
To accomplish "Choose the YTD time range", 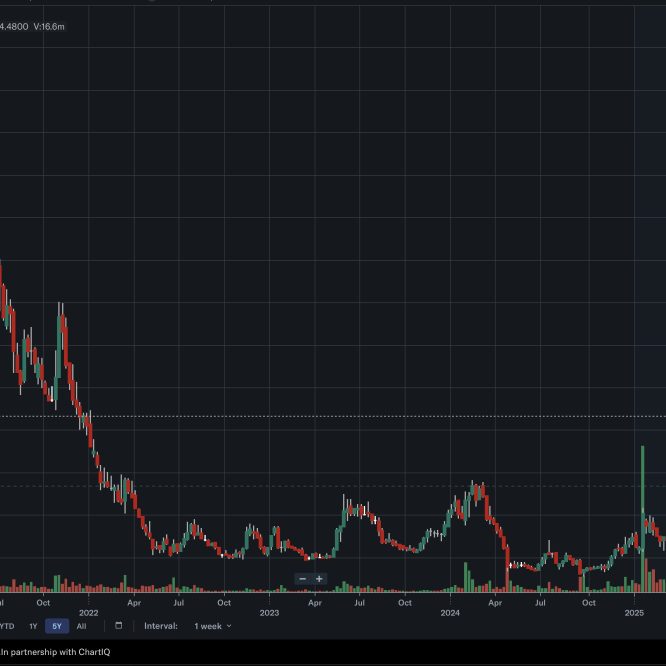I will click(x=7, y=626).
